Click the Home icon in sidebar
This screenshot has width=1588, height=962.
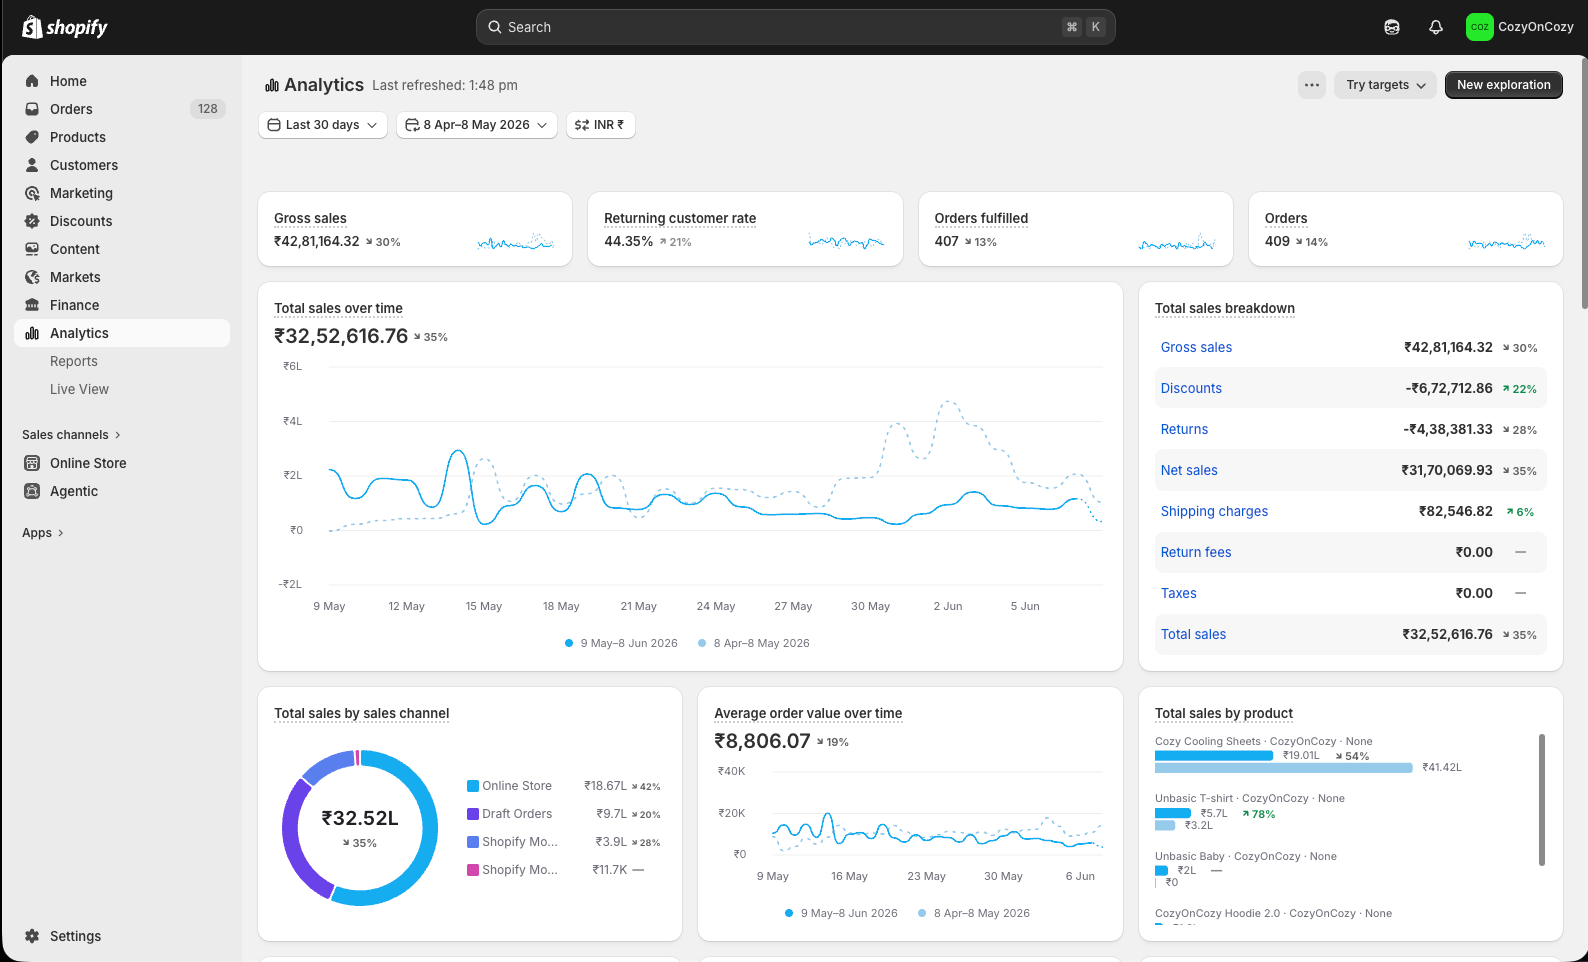tap(32, 81)
